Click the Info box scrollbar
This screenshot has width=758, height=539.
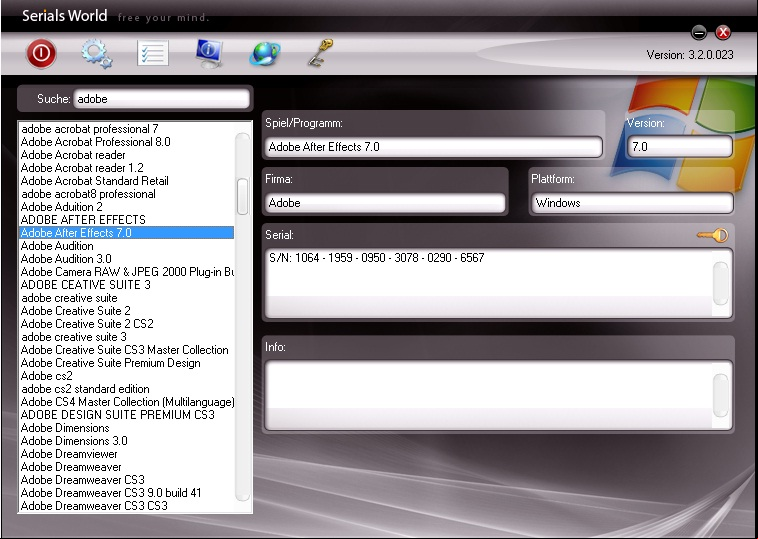[x=721, y=395]
